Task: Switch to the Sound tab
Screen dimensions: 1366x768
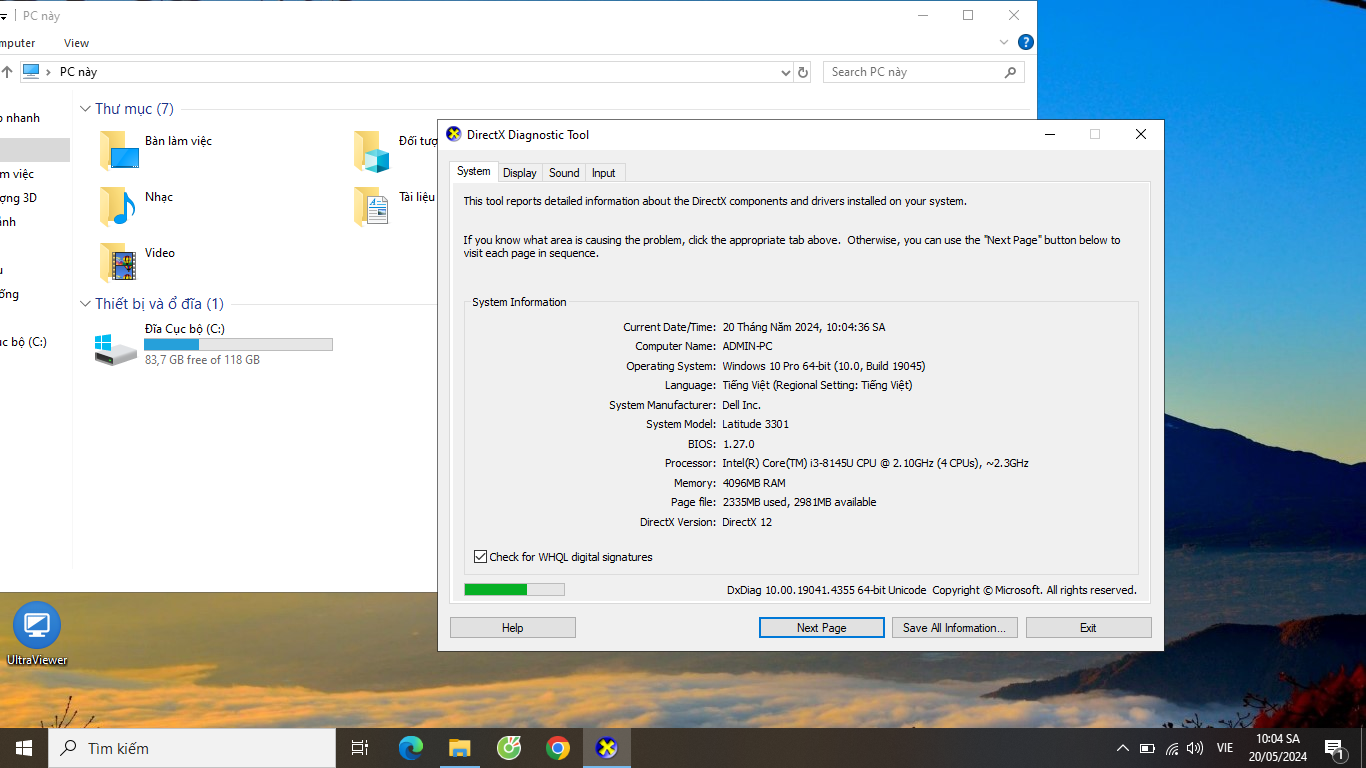Action: 564,173
